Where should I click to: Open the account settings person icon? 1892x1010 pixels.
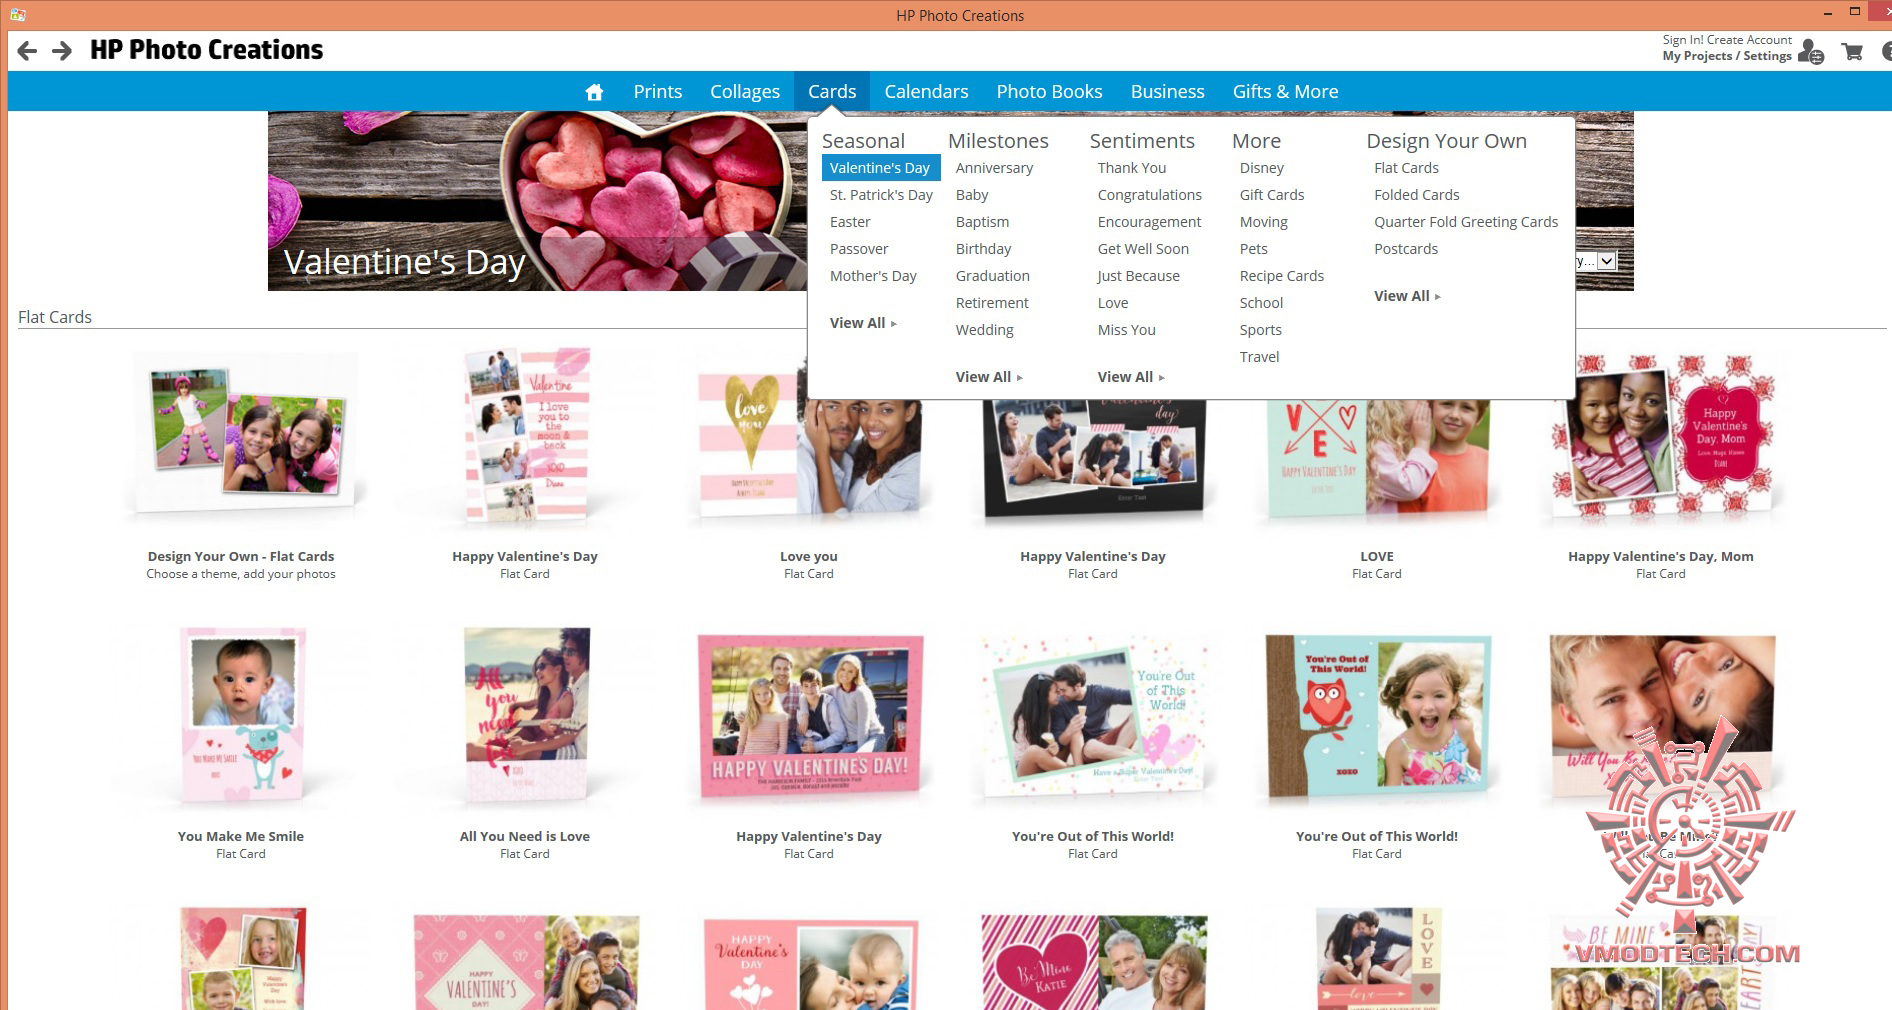[1810, 51]
